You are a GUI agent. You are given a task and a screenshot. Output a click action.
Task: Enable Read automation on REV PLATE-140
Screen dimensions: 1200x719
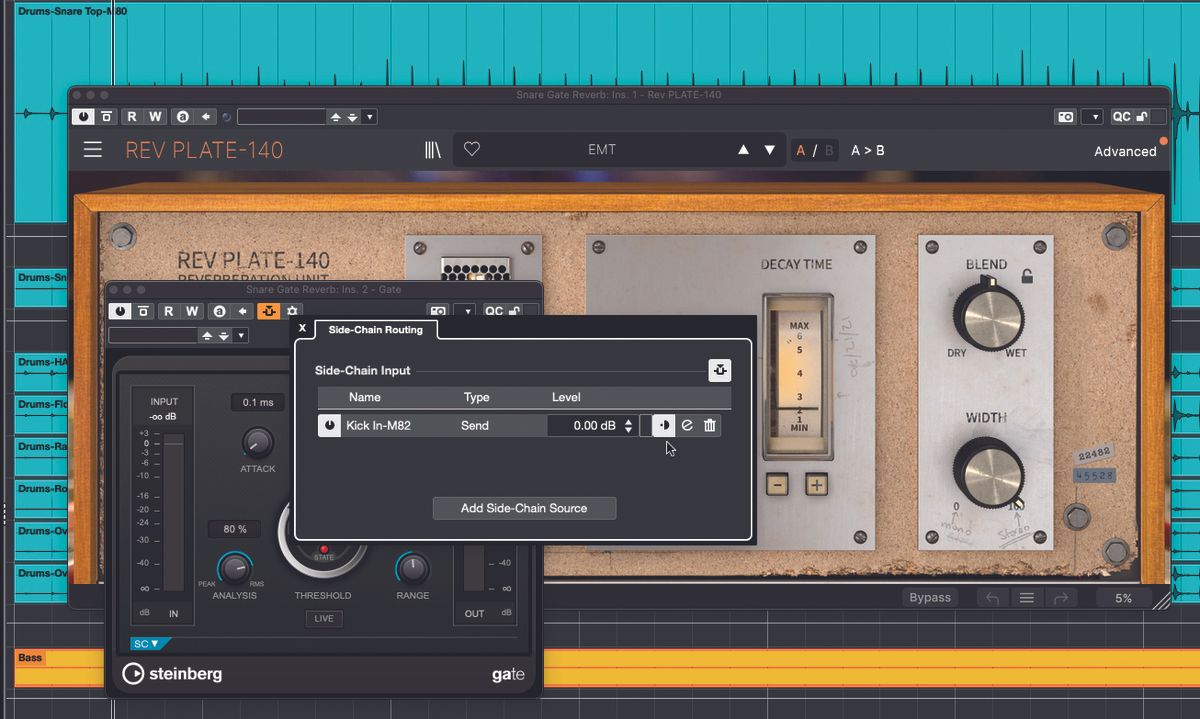[131, 116]
